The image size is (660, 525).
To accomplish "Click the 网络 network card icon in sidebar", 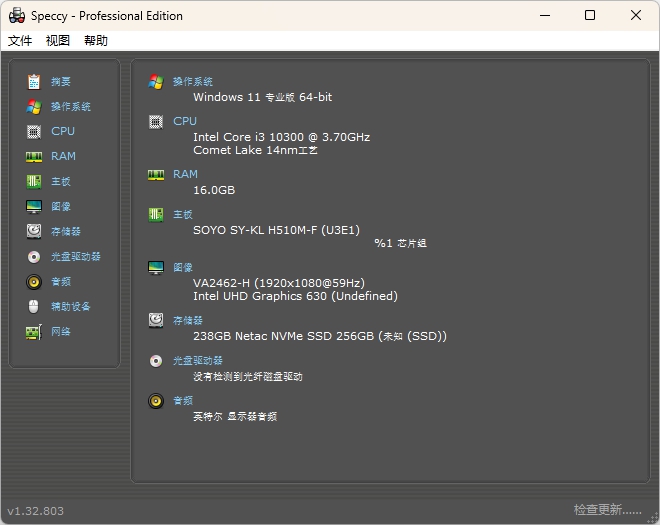I will pyautogui.click(x=34, y=332).
